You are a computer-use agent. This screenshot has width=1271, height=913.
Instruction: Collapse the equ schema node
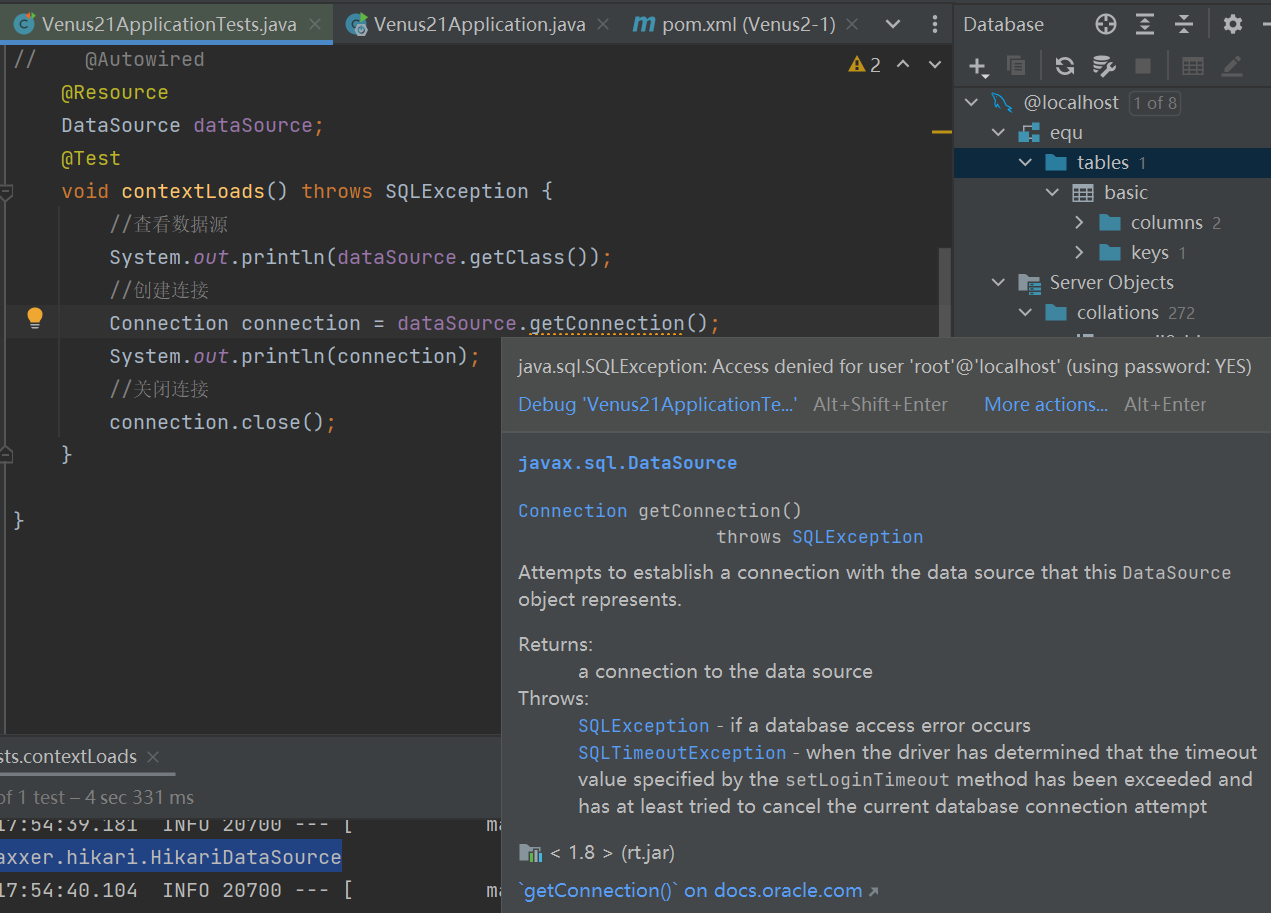998,133
